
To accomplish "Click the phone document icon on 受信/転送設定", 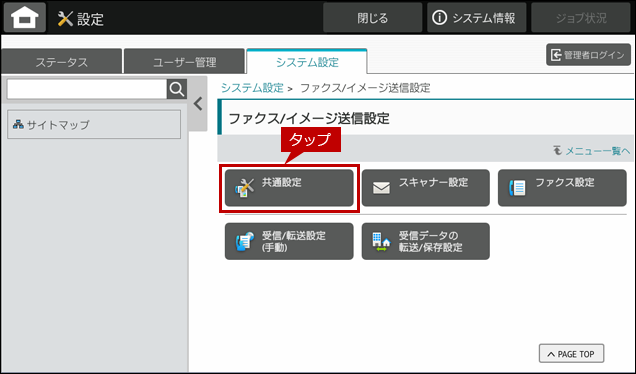I will (x=245, y=242).
